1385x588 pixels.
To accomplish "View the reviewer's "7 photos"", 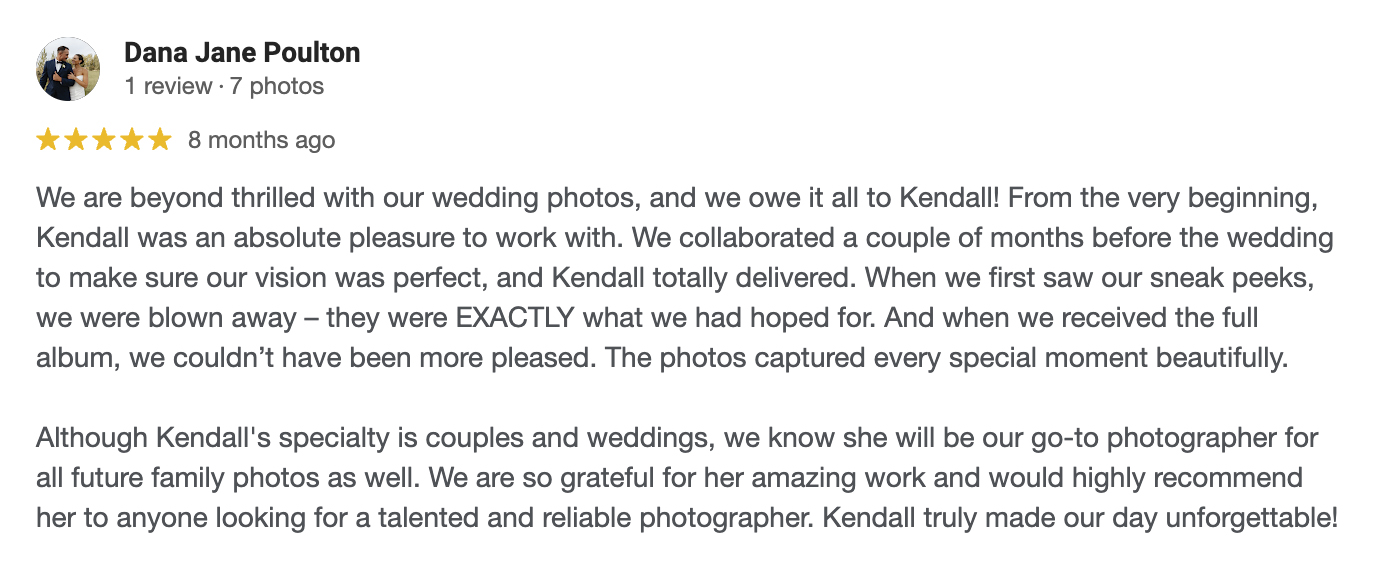I will [x=277, y=86].
